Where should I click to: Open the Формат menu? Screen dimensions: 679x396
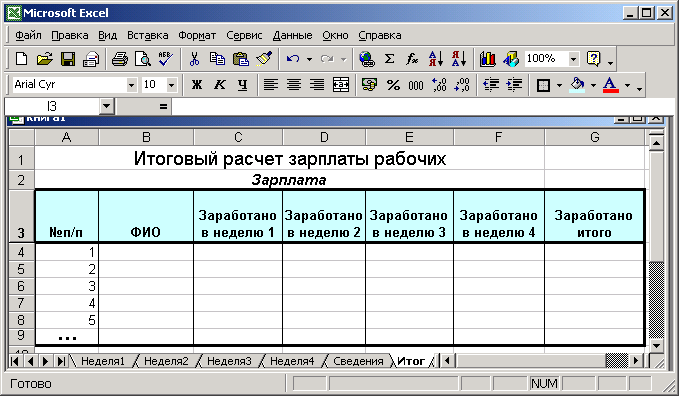197,35
